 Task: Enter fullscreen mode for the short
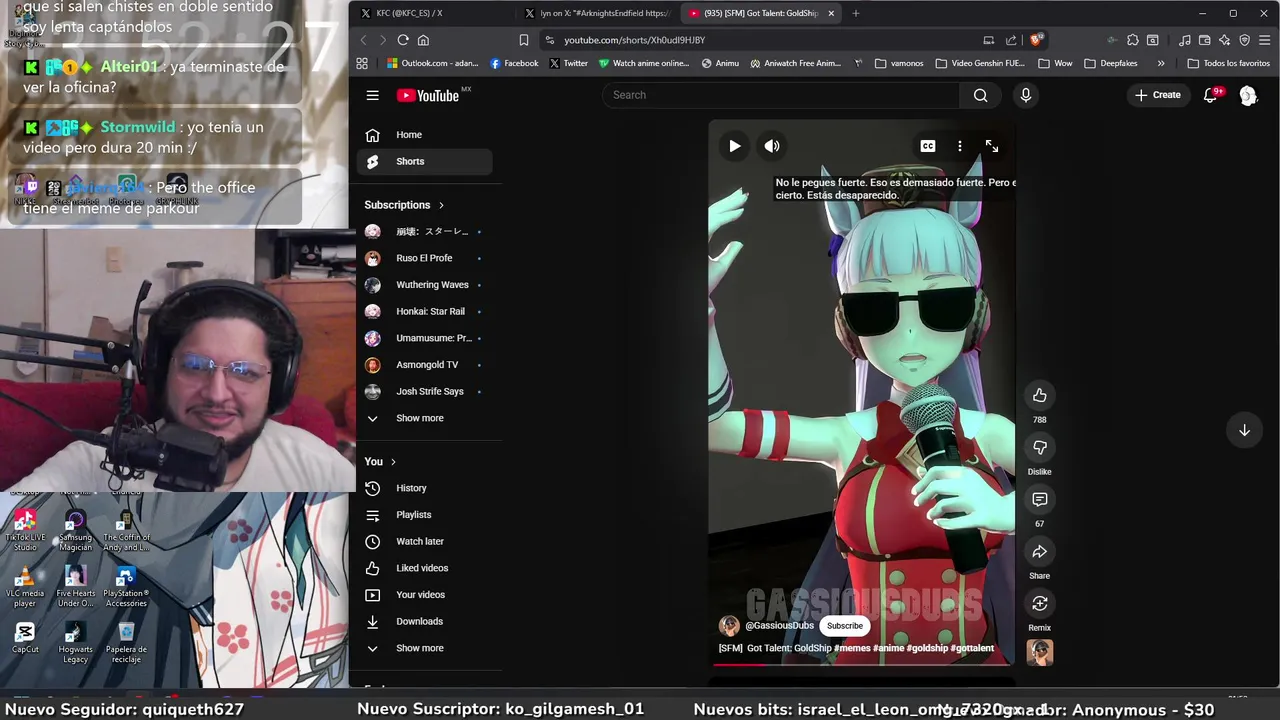[992, 146]
